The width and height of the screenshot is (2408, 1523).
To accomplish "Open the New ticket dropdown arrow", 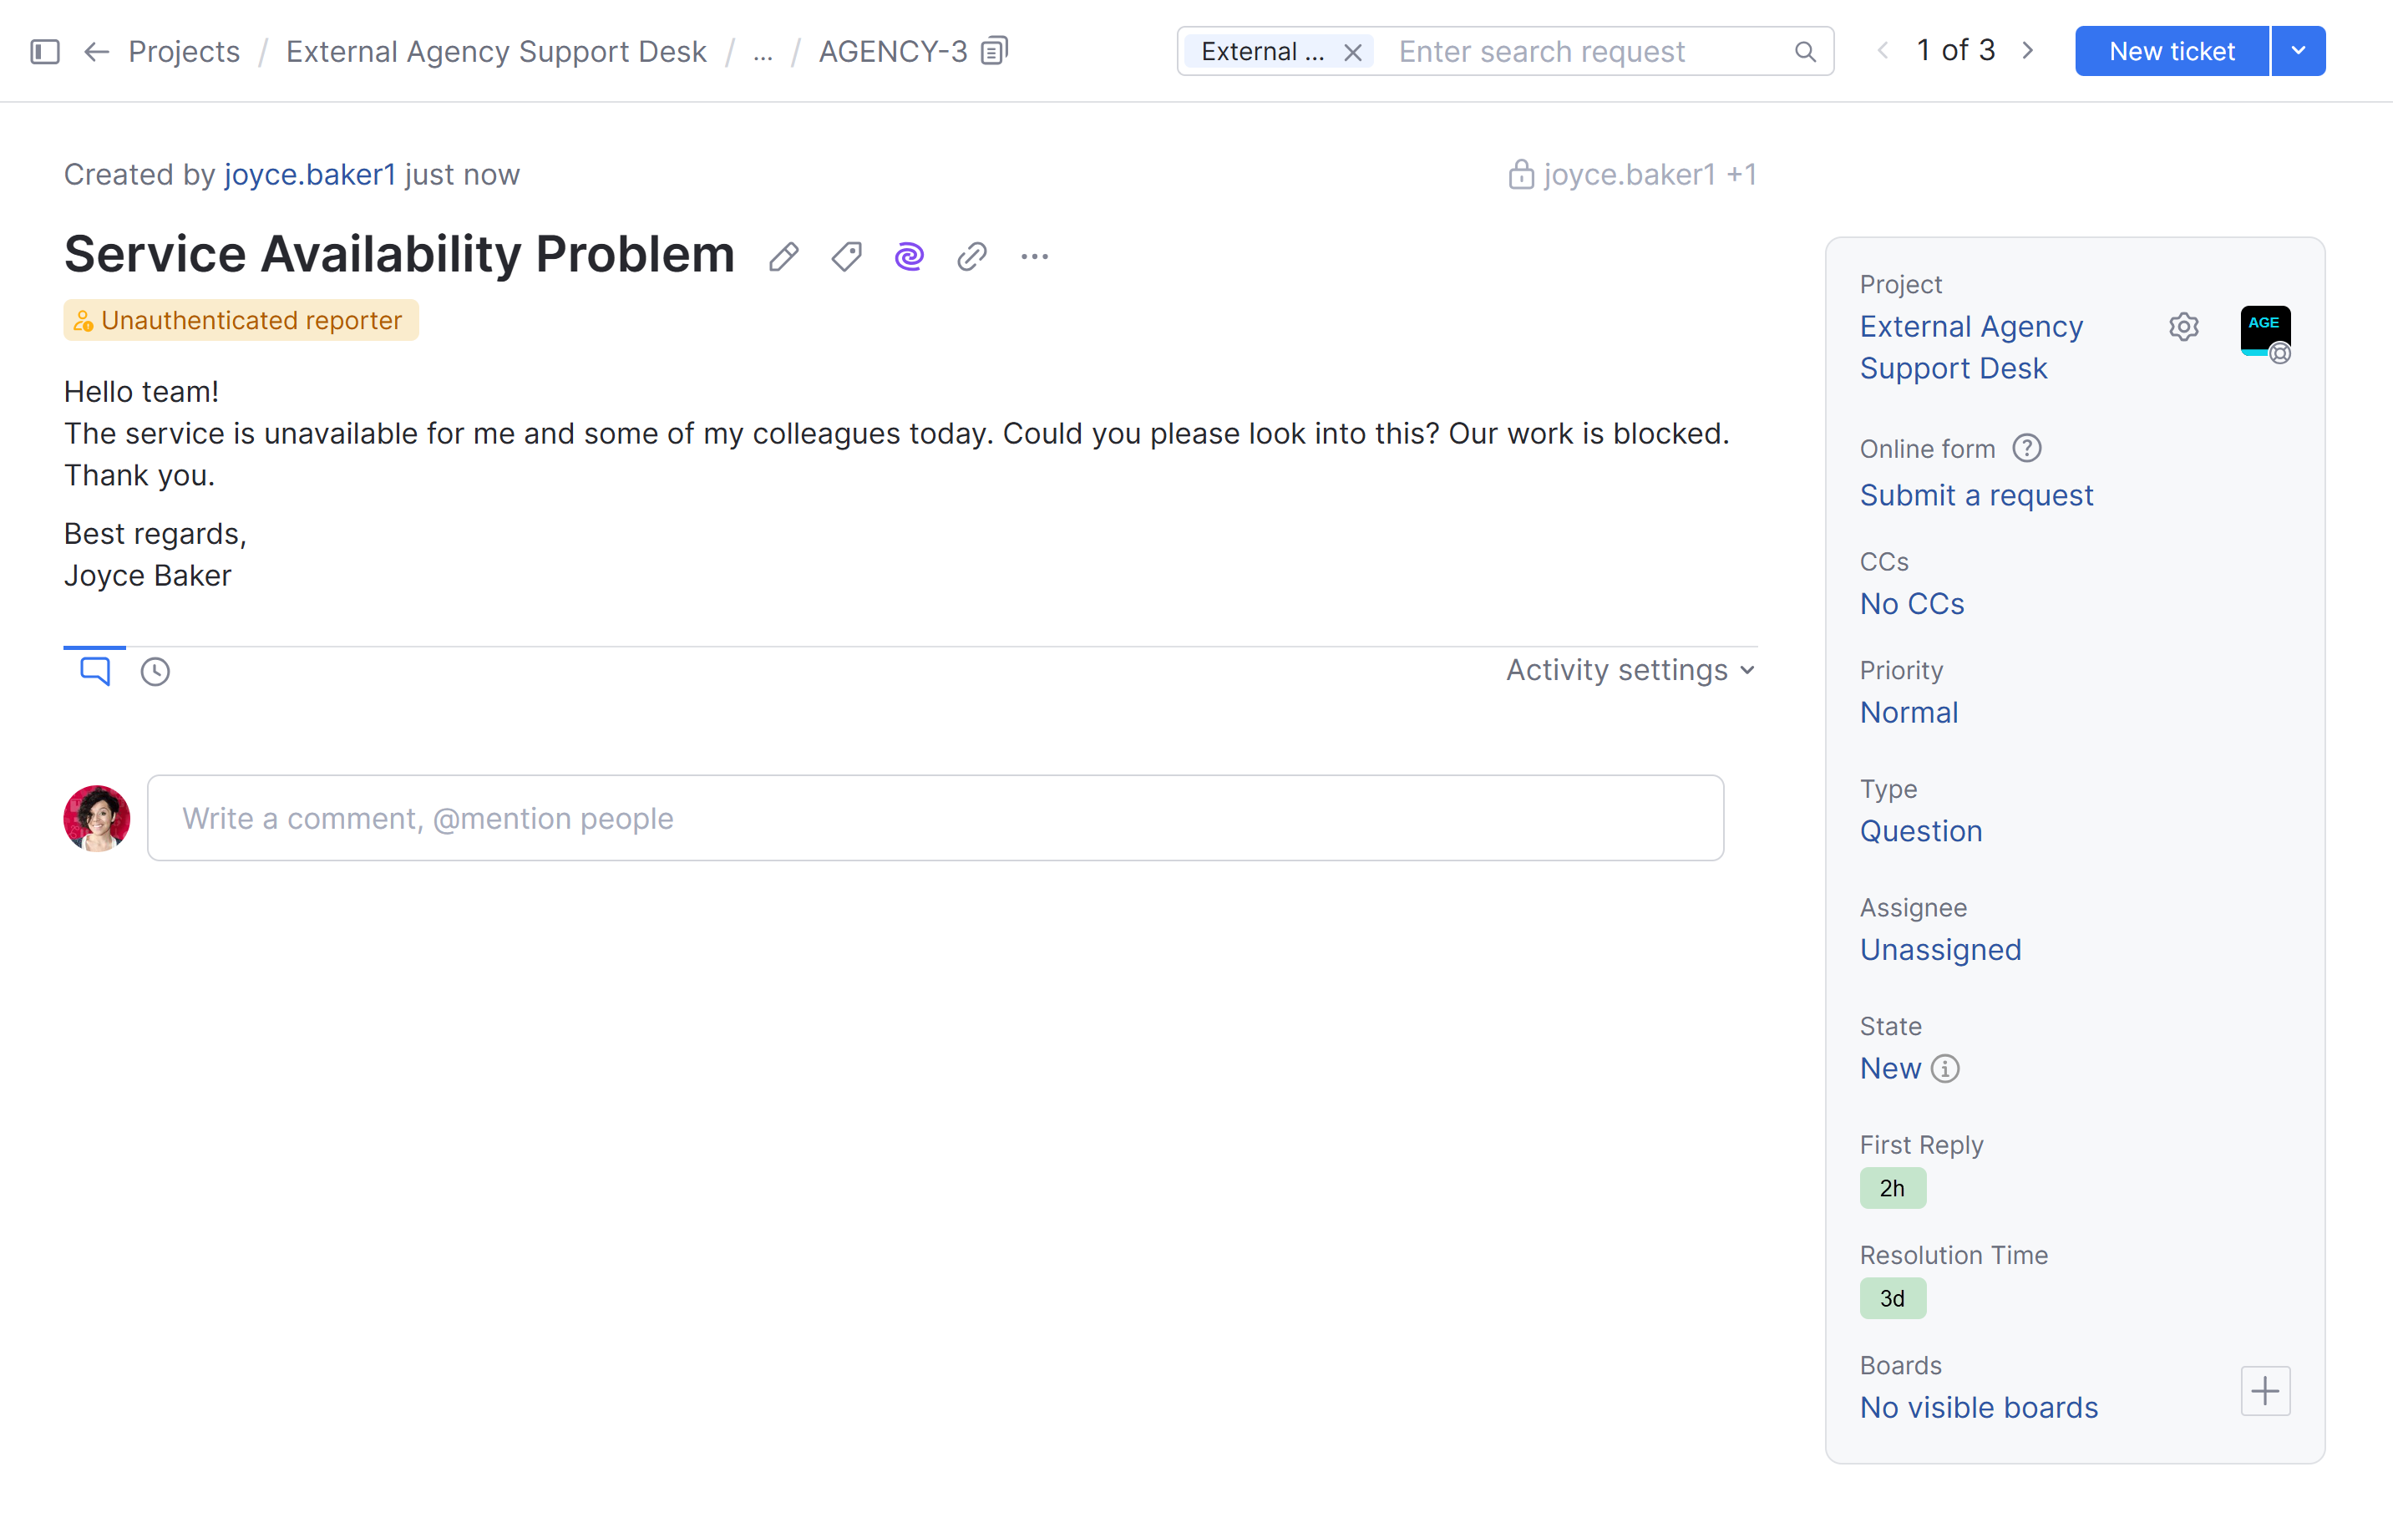I will [2298, 51].
